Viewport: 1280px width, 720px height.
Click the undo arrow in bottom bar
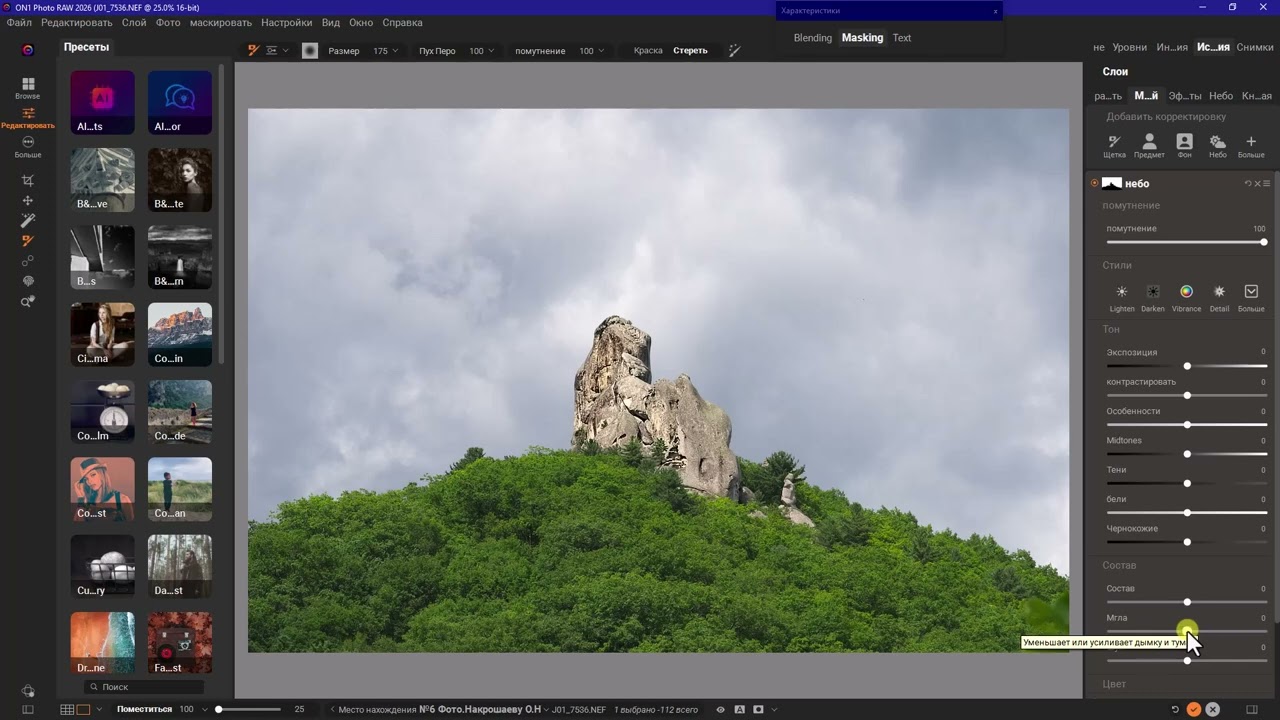click(x=1175, y=709)
